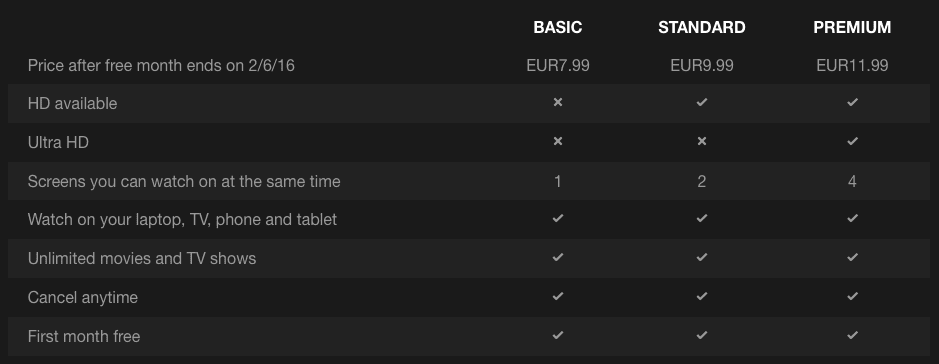
Task: Click the Standard plan HD available checkmark
Action: coord(701,102)
